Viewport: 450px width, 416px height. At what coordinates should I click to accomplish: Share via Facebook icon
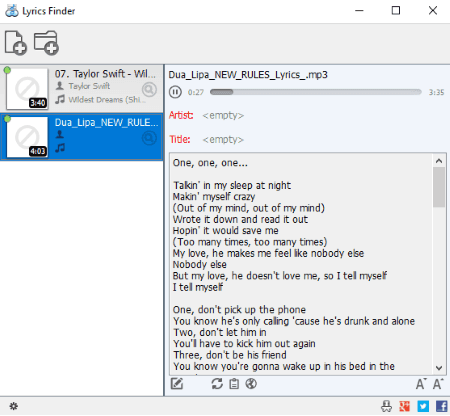(x=442, y=406)
